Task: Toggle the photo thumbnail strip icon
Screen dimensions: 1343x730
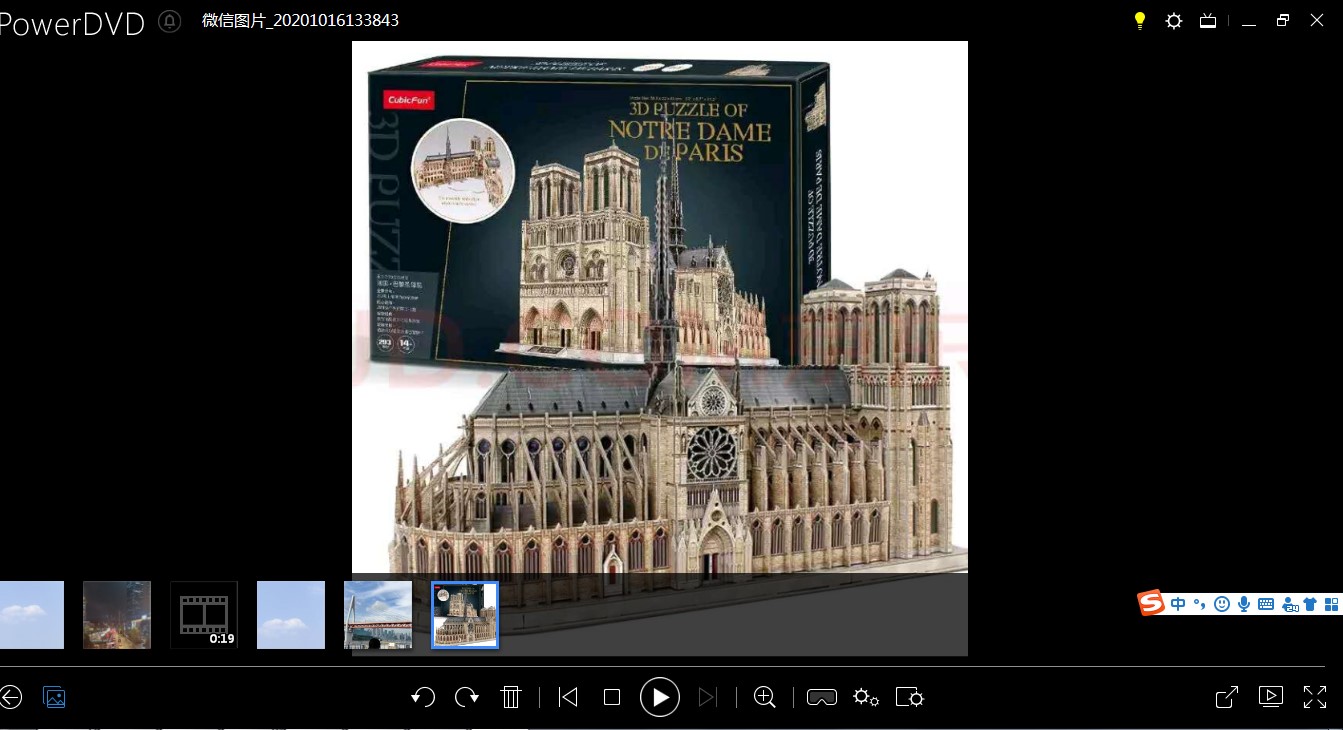Action: (x=54, y=697)
